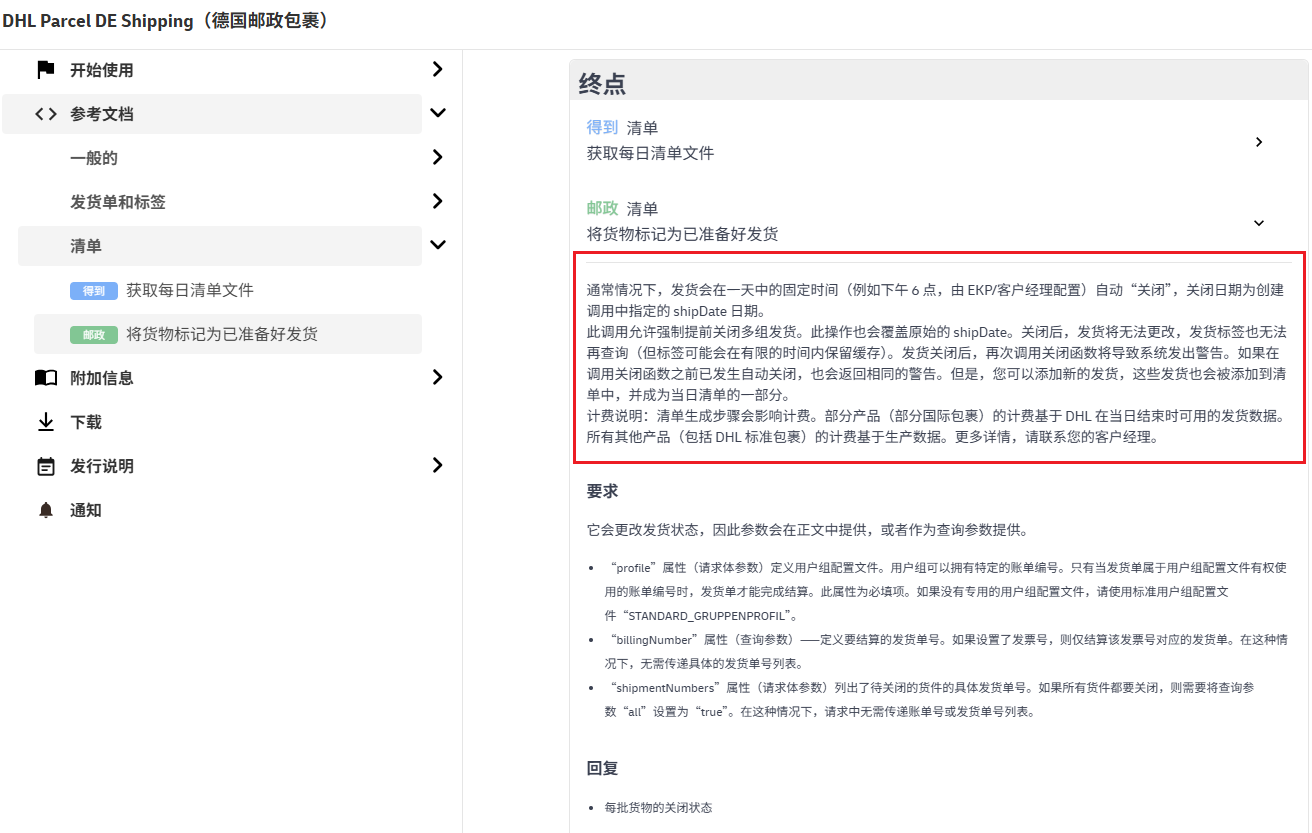Viewport: 1312px width, 833px height.
Task: Collapse the 清单 submenu chevron
Action: point(437,245)
